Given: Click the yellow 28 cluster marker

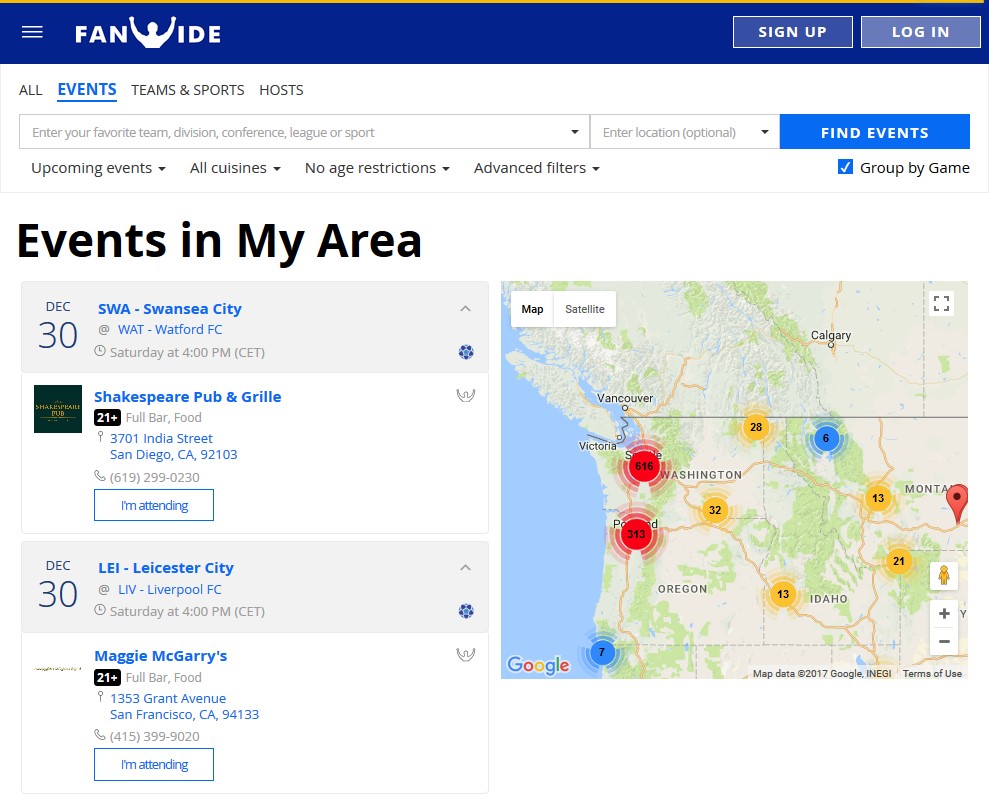Looking at the screenshot, I should tap(756, 427).
